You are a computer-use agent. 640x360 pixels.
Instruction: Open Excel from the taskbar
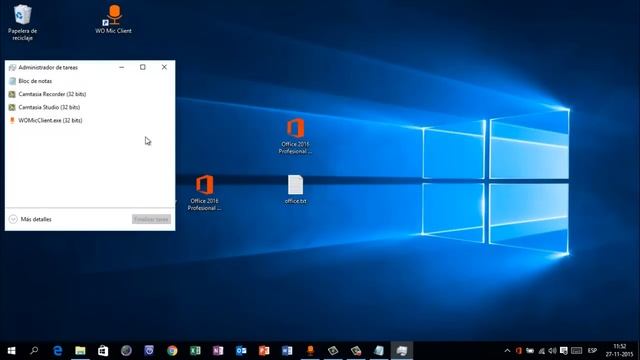pos(195,351)
